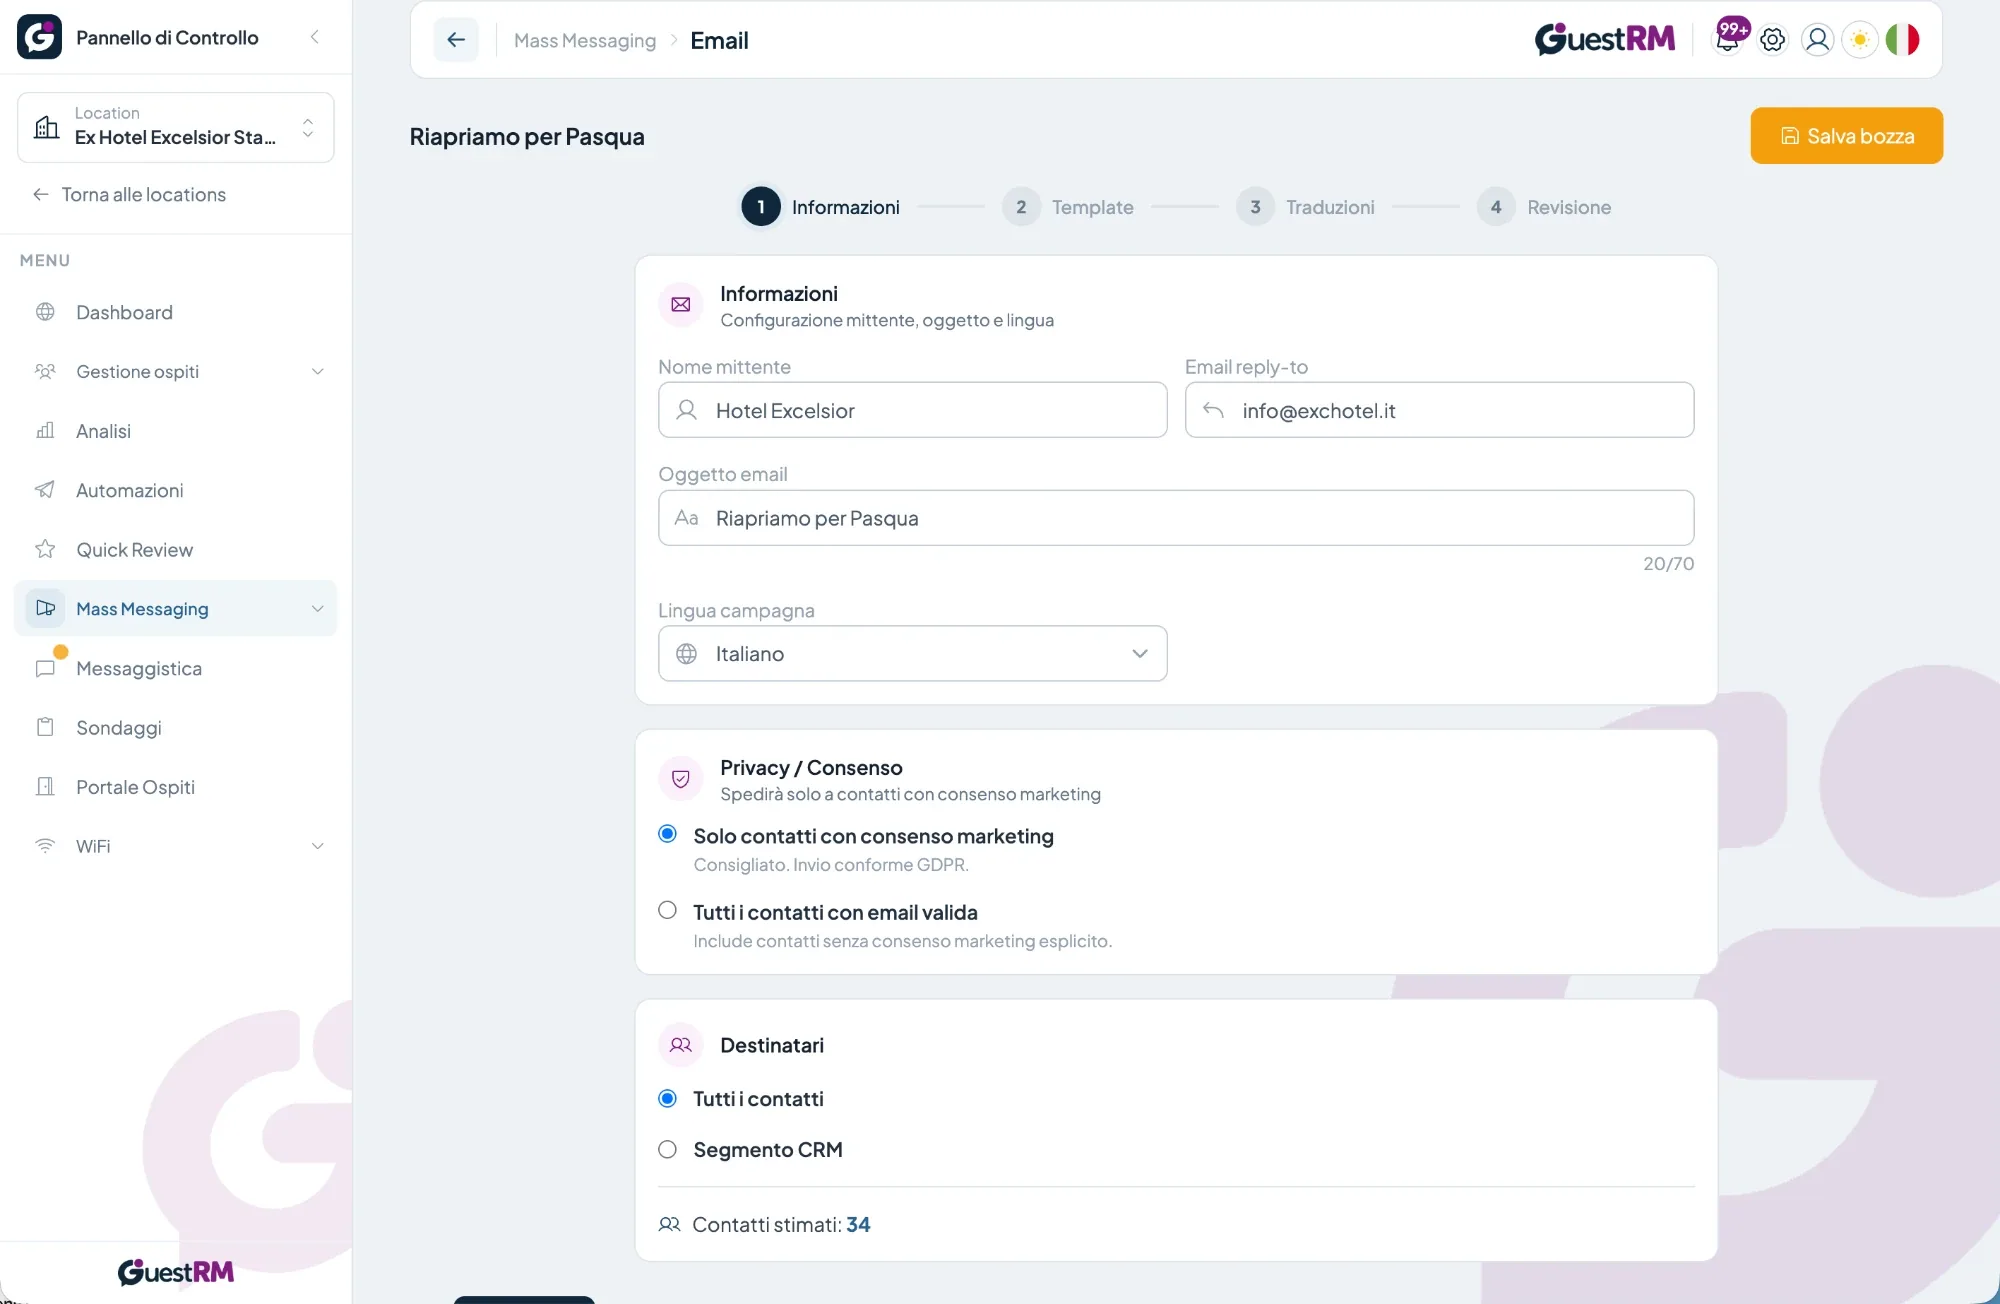Click the Salva bozza button
The image size is (2000, 1304).
pos(1846,136)
